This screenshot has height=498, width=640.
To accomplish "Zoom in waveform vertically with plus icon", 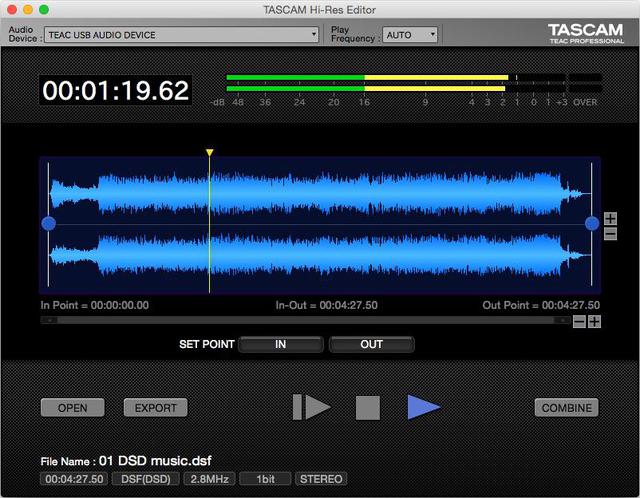I will click(611, 218).
